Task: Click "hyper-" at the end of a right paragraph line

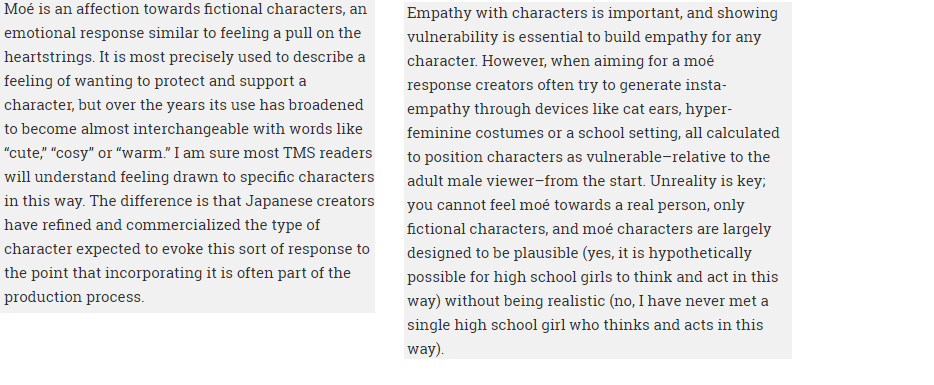Action: pyautogui.click(x=709, y=110)
